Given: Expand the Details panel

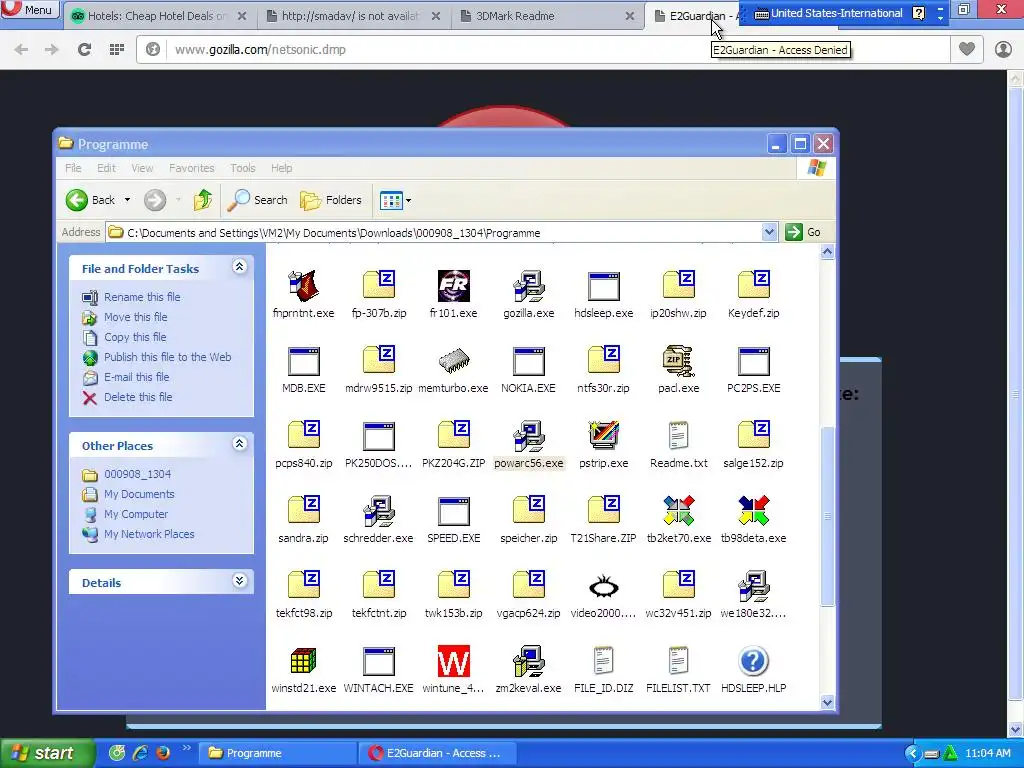Looking at the screenshot, I should [239, 581].
